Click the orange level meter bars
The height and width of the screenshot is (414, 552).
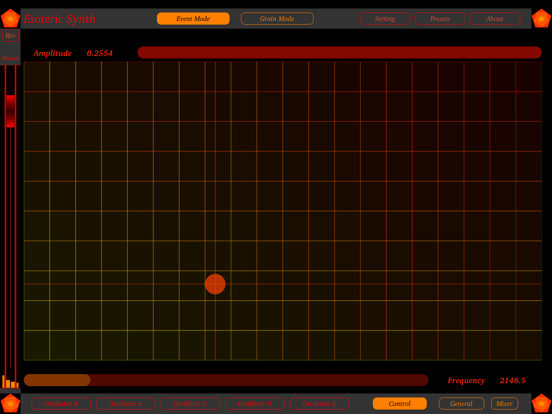click(10, 382)
